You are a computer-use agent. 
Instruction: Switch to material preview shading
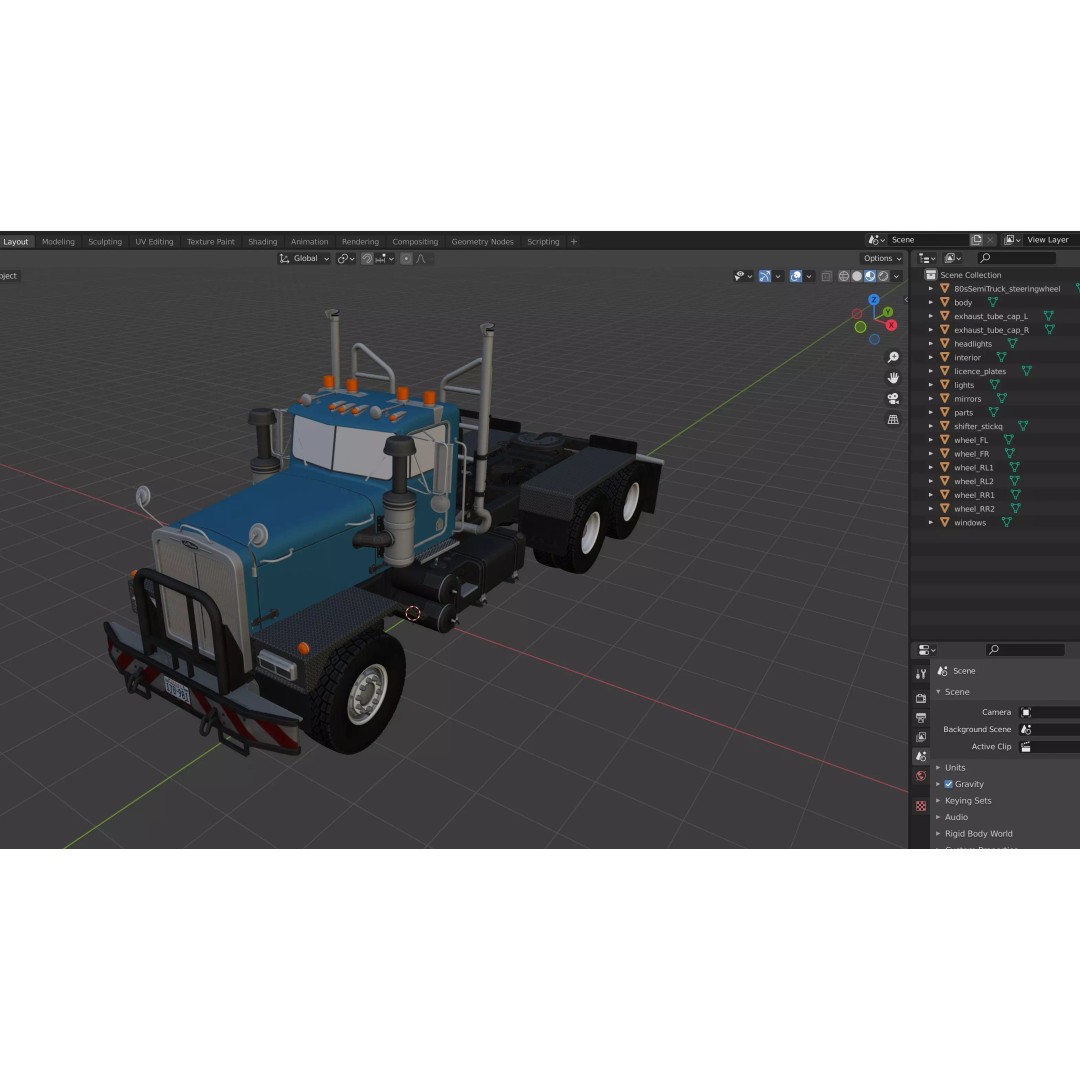tap(870, 276)
